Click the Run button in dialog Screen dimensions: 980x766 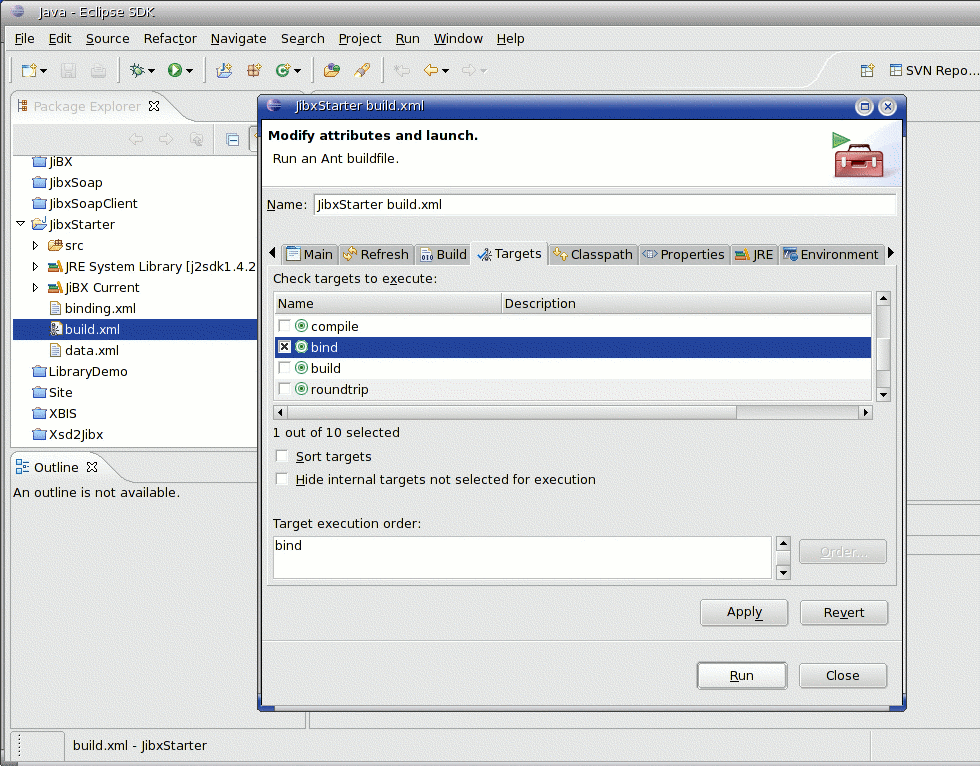(741, 676)
